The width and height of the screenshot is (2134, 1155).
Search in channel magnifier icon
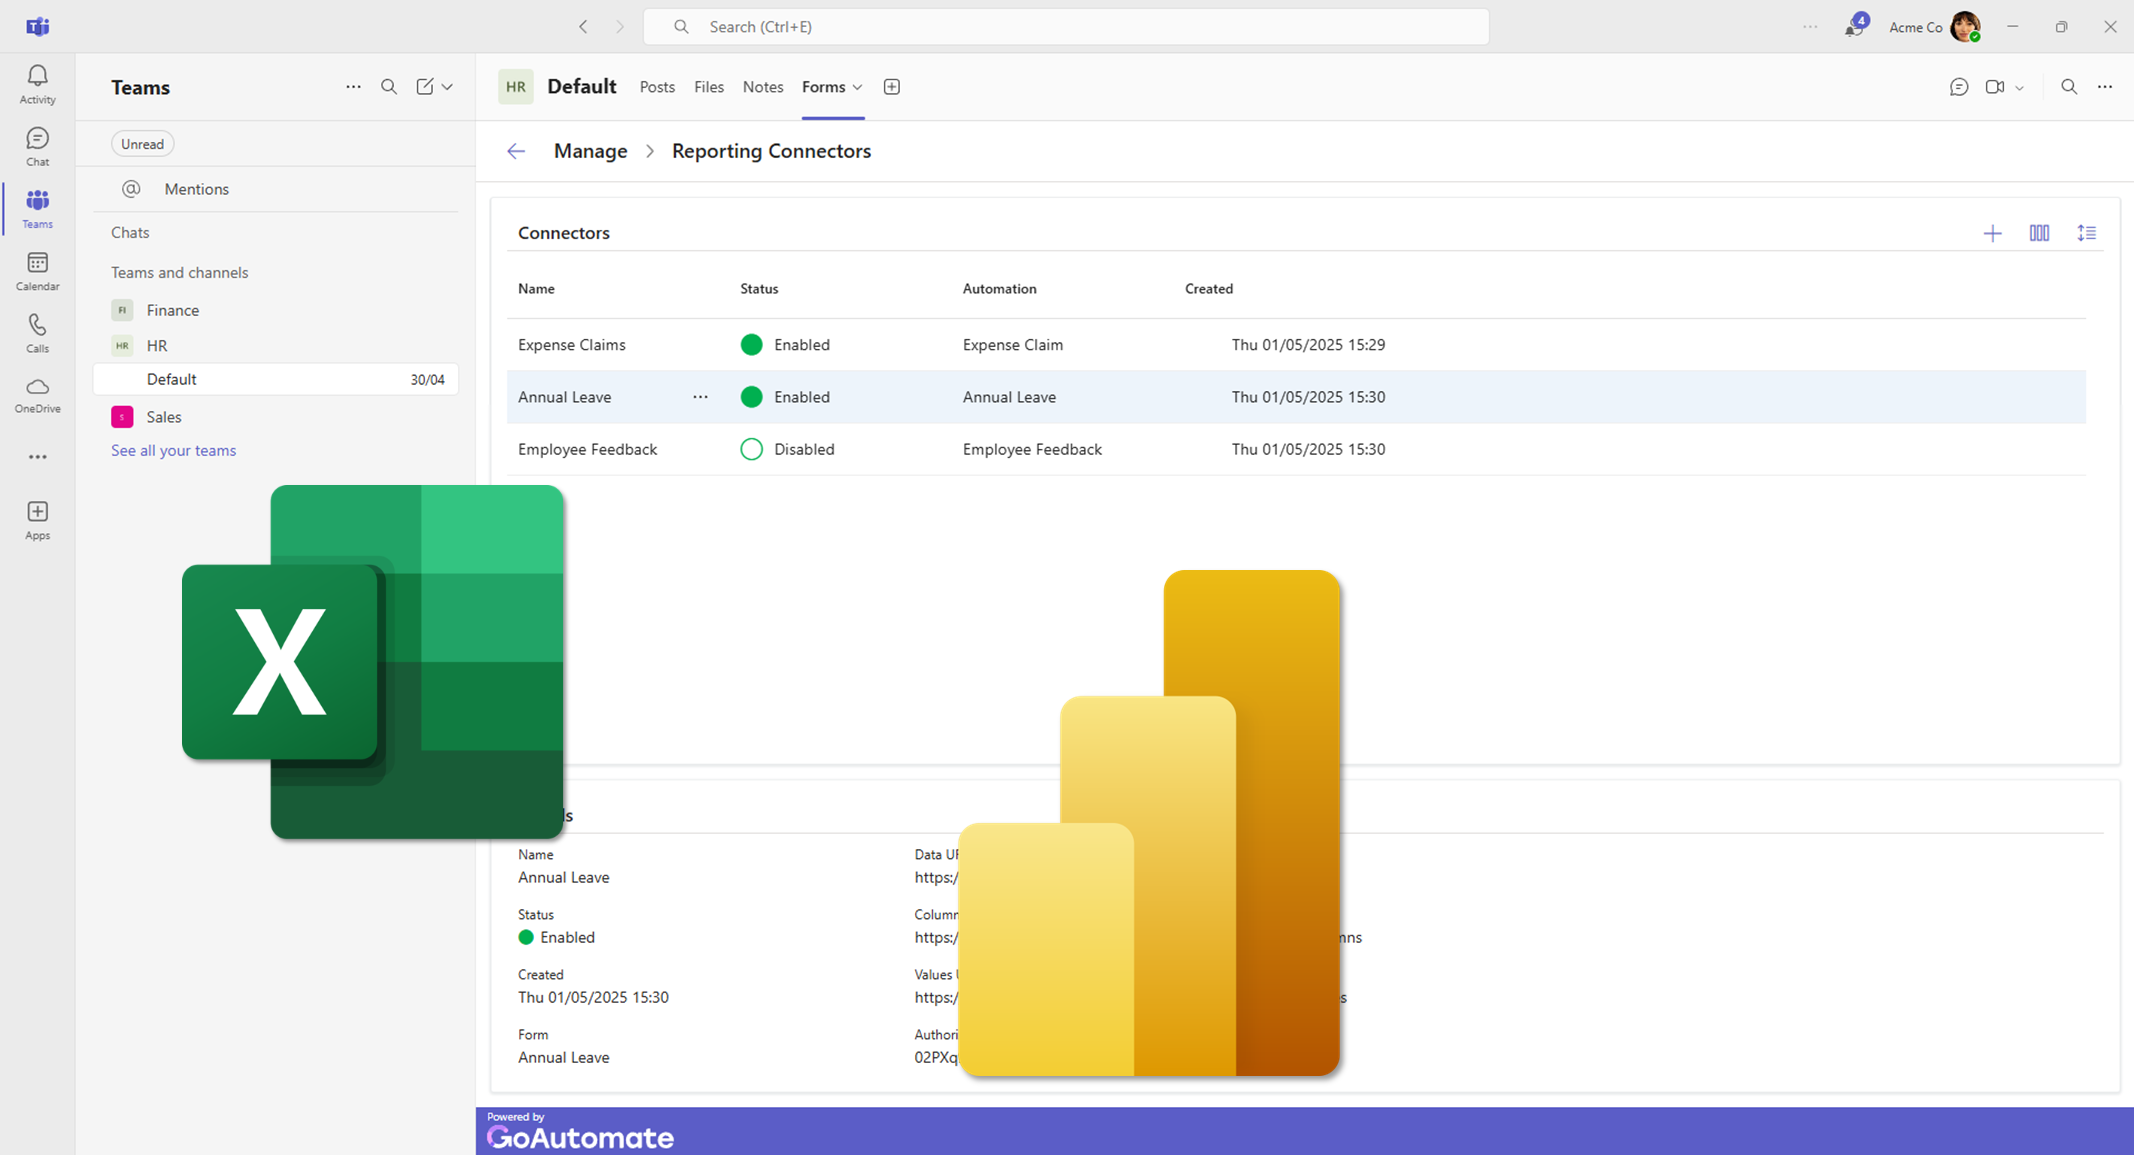point(2069,87)
